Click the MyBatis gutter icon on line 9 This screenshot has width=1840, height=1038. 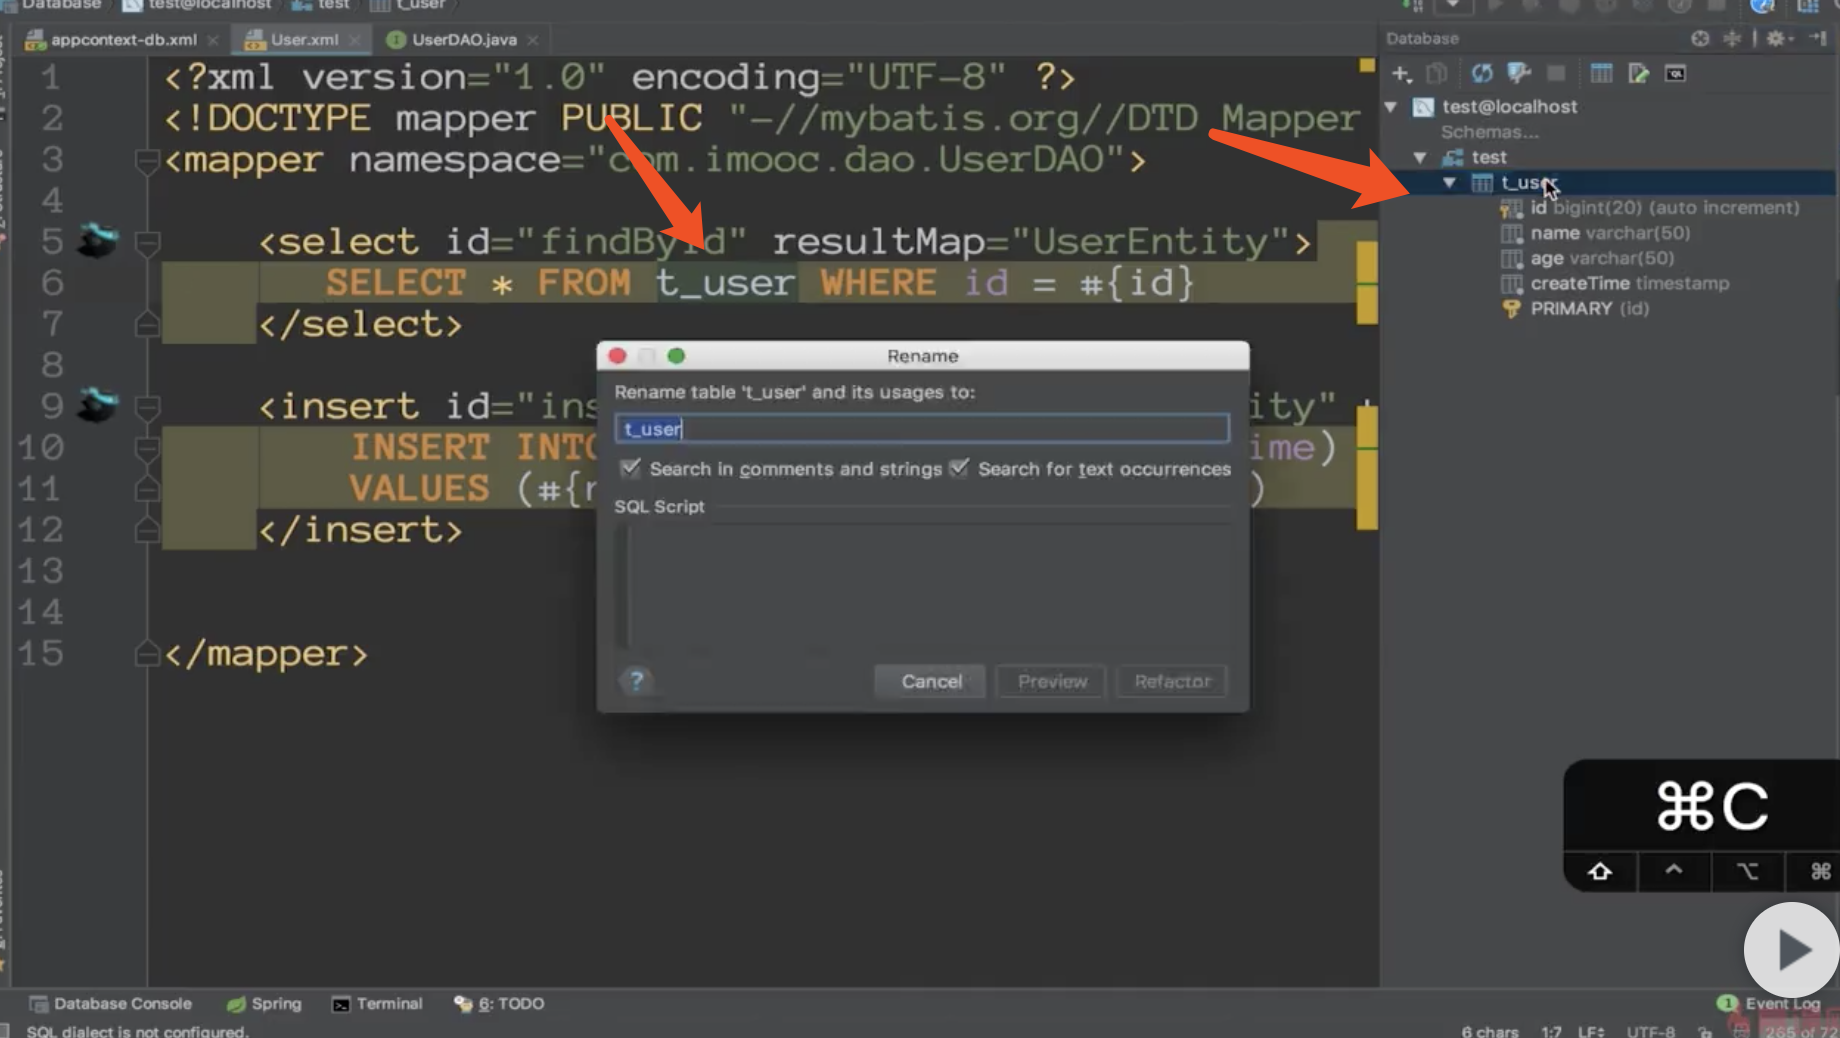(x=97, y=405)
